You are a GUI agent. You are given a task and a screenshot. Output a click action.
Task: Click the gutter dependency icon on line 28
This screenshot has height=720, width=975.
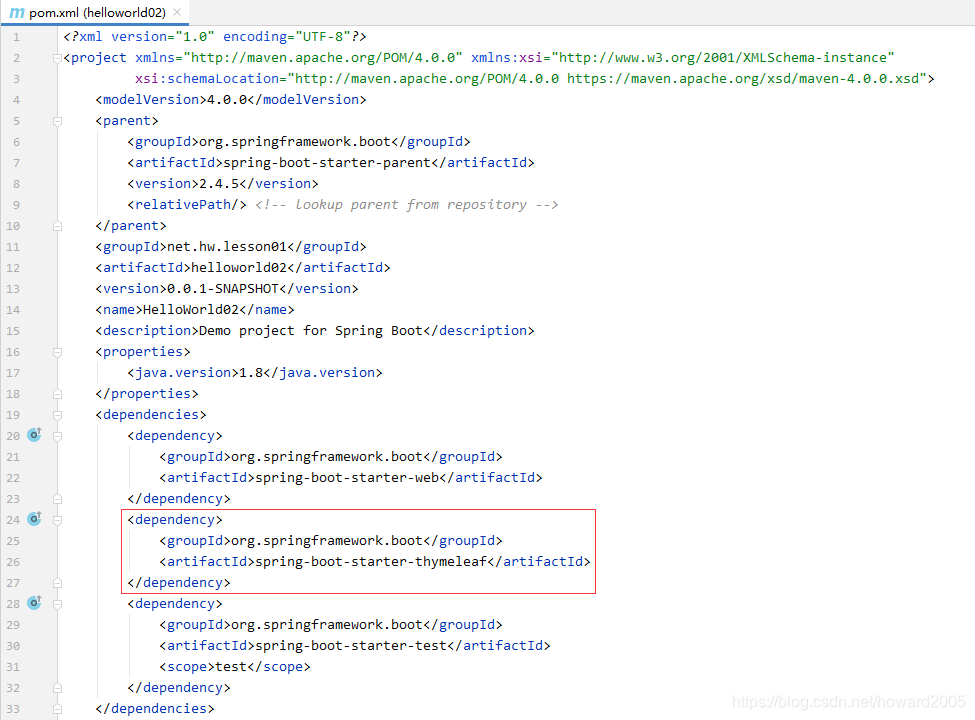(35, 602)
